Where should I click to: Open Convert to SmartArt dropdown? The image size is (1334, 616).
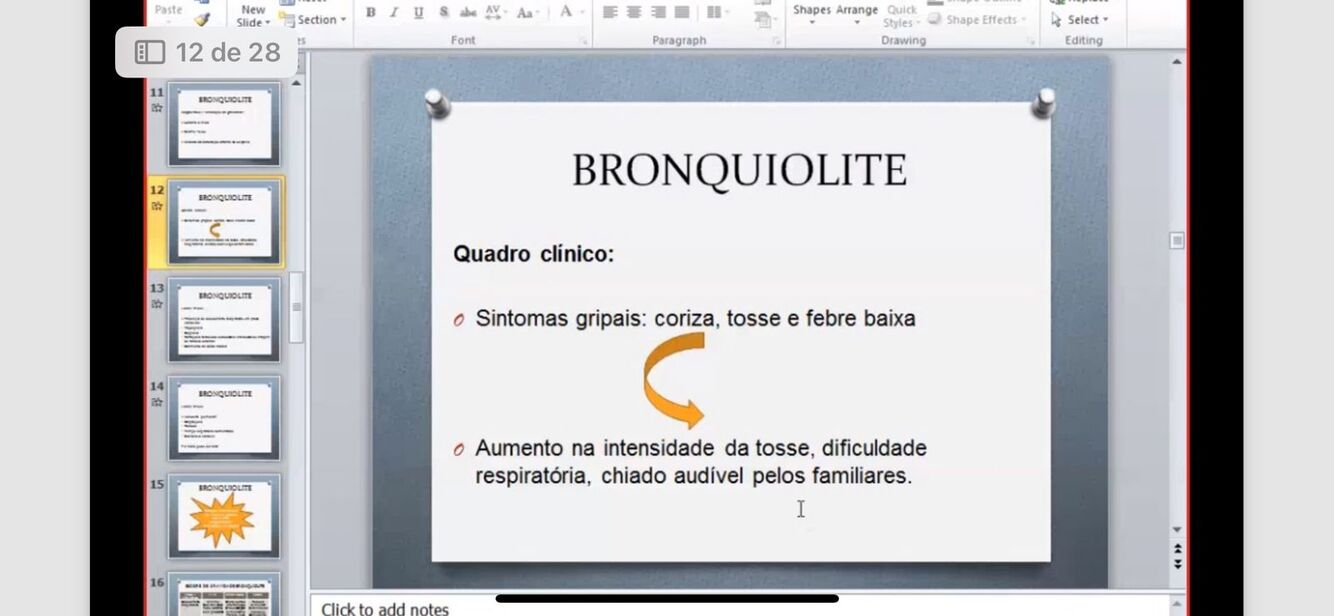point(765,19)
